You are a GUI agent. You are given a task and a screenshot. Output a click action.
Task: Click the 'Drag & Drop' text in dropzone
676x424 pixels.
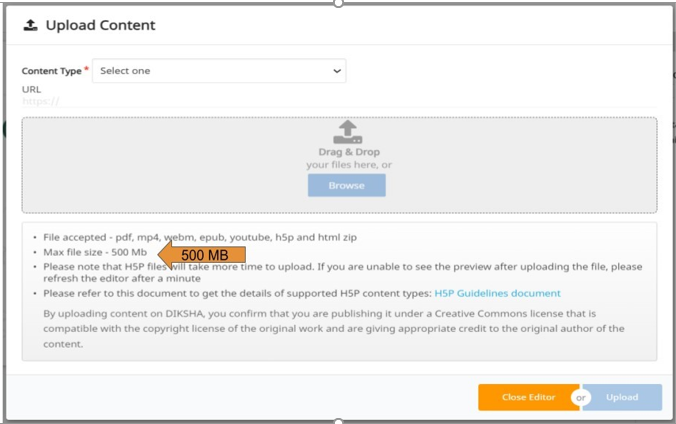click(348, 152)
